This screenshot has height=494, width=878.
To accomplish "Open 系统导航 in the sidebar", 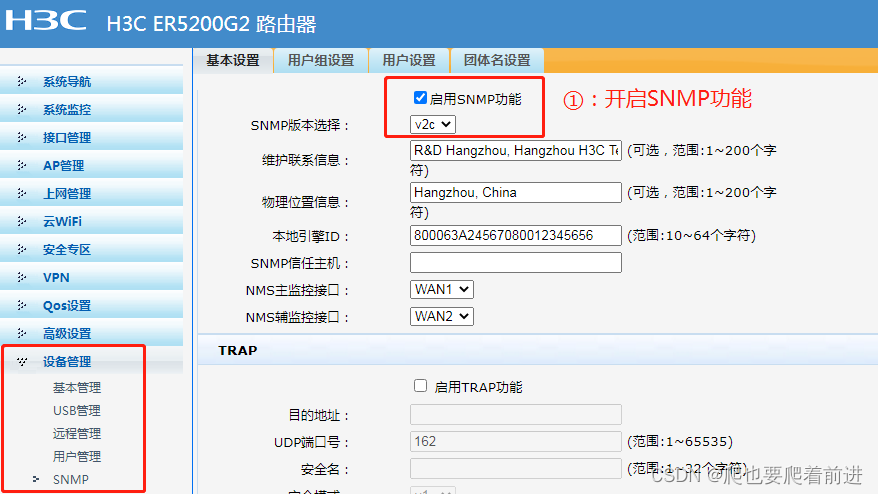I will (67, 82).
